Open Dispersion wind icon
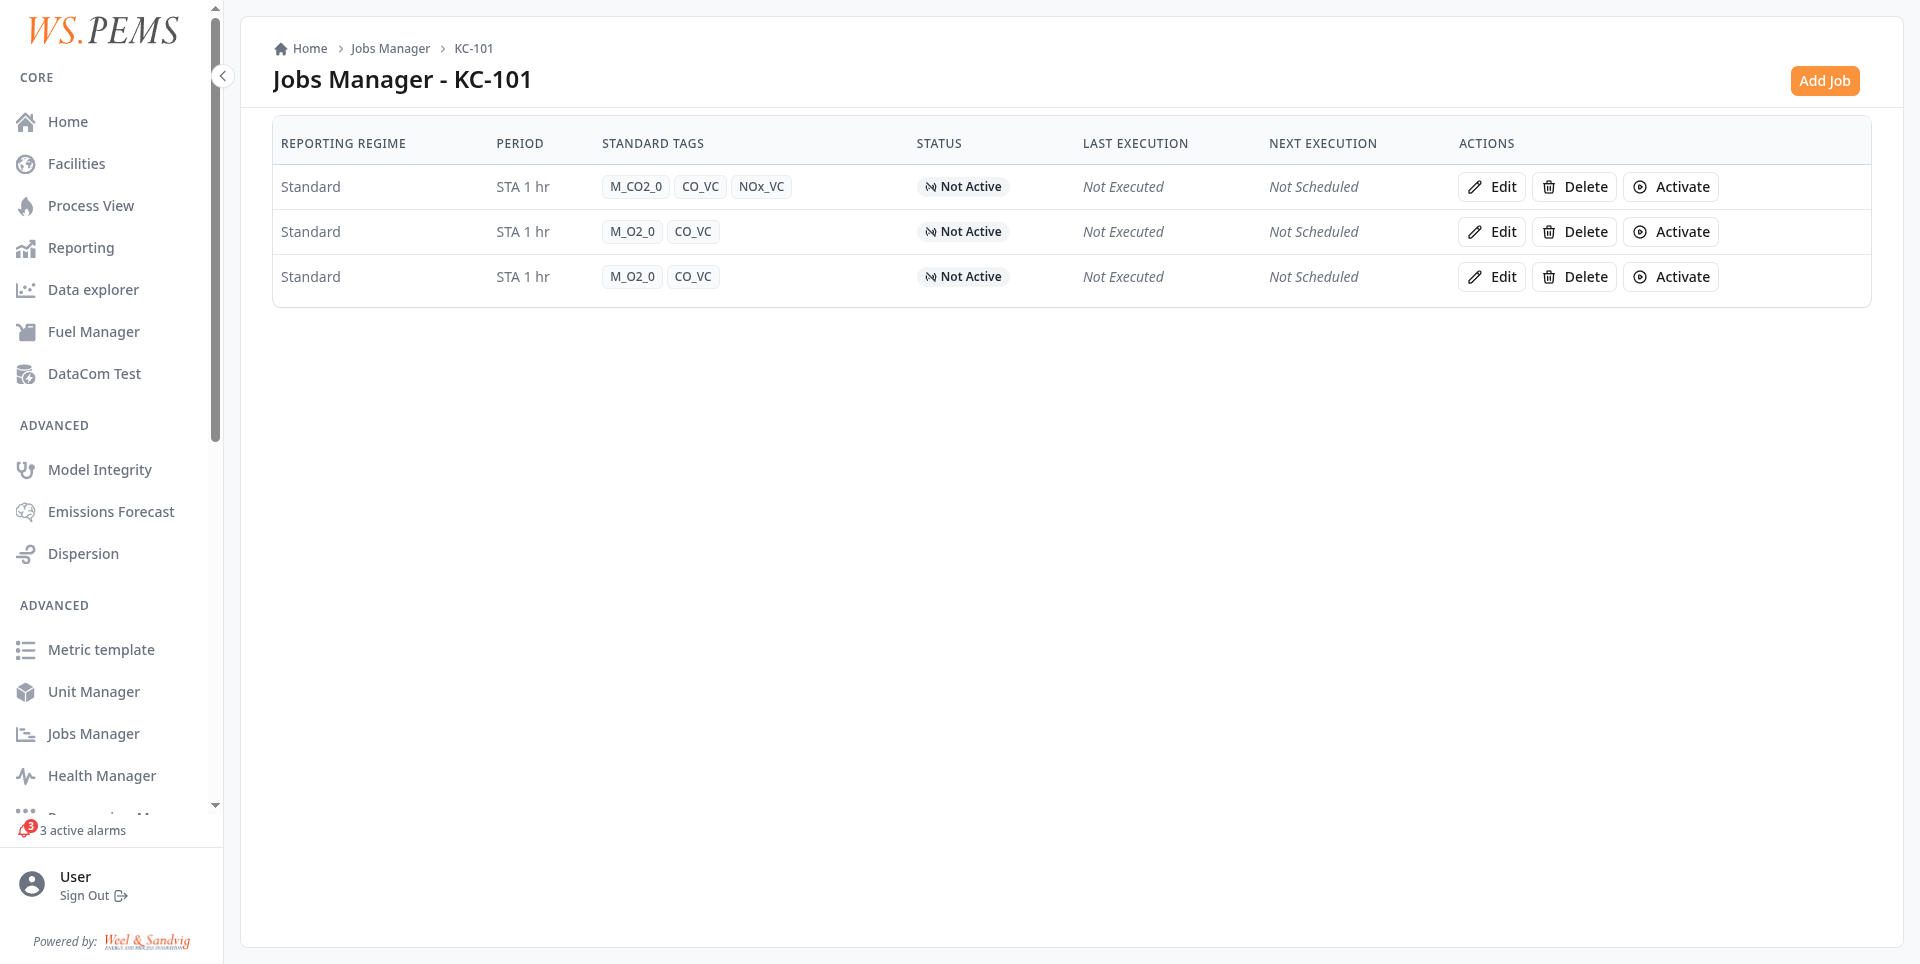 [26, 554]
